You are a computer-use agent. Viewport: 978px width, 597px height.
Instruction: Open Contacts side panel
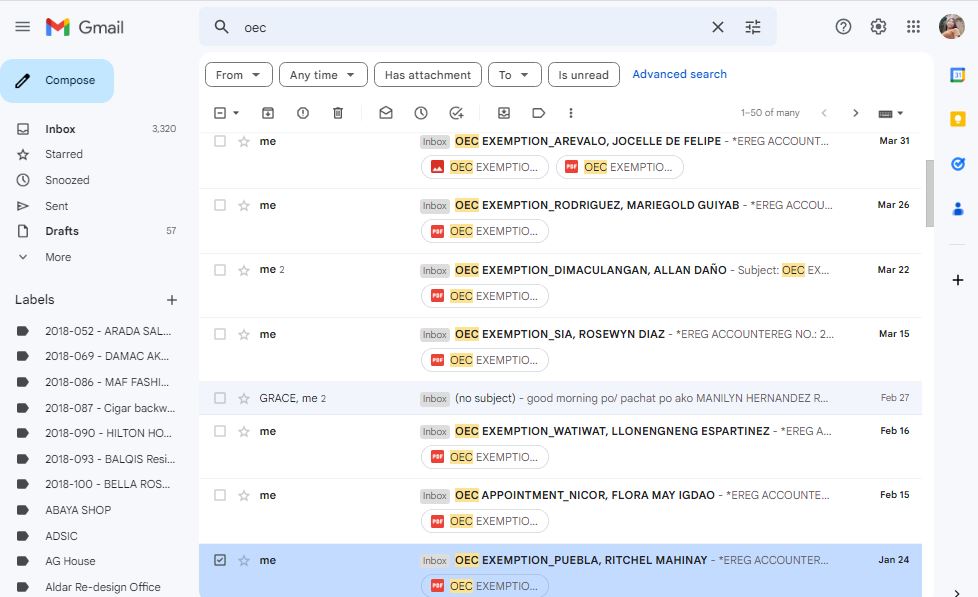957,208
